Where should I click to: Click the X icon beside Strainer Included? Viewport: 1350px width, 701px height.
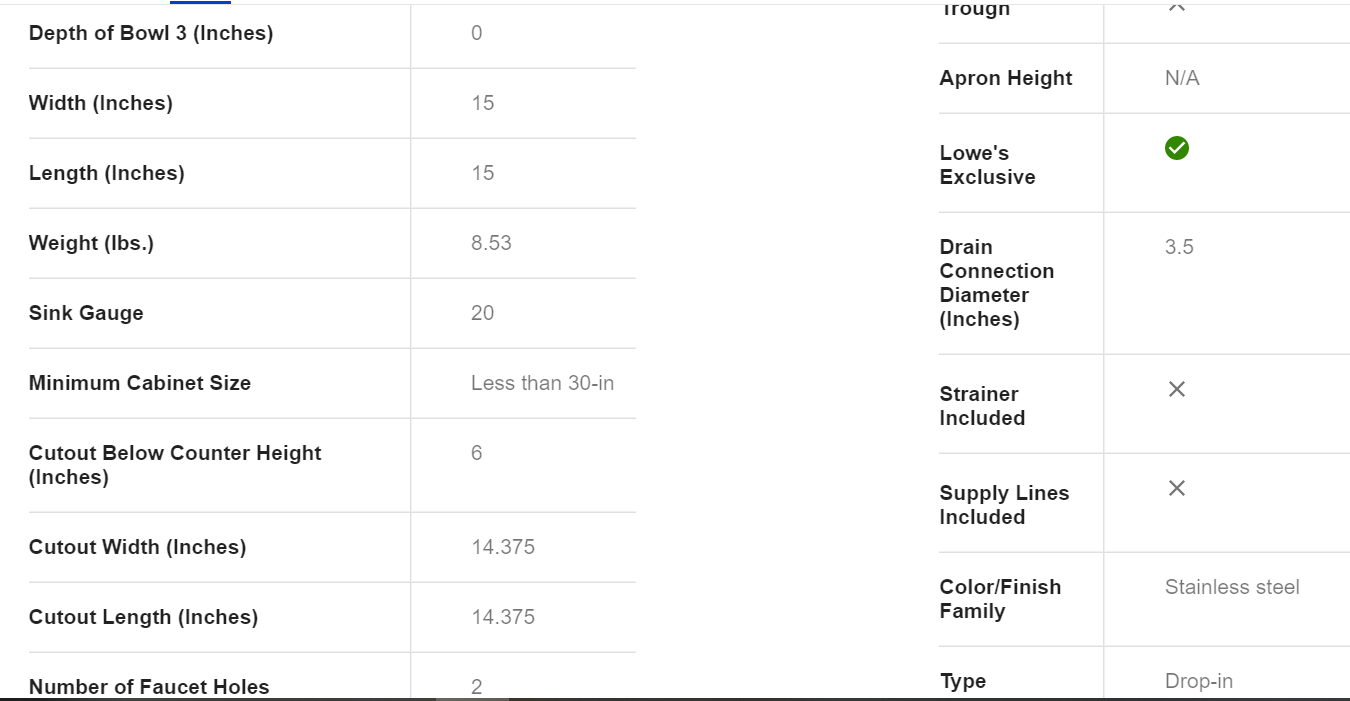click(1177, 389)
